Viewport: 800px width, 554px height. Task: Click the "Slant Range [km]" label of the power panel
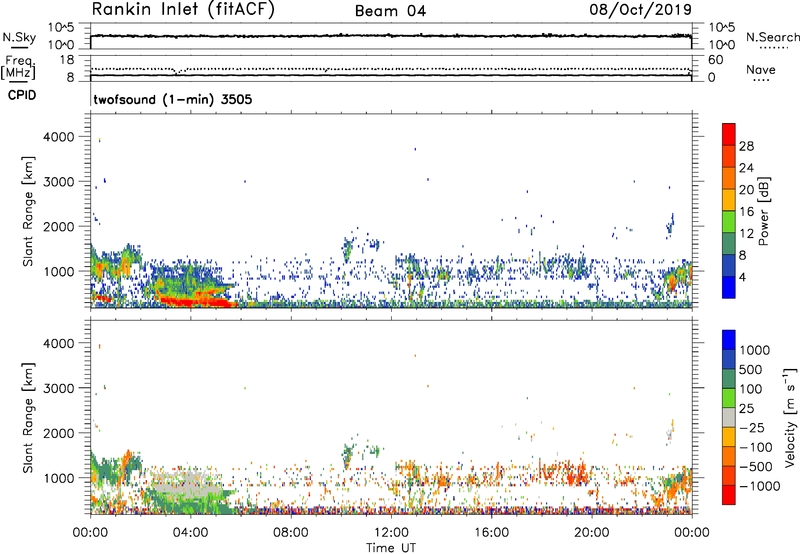[x=28, y=211]
